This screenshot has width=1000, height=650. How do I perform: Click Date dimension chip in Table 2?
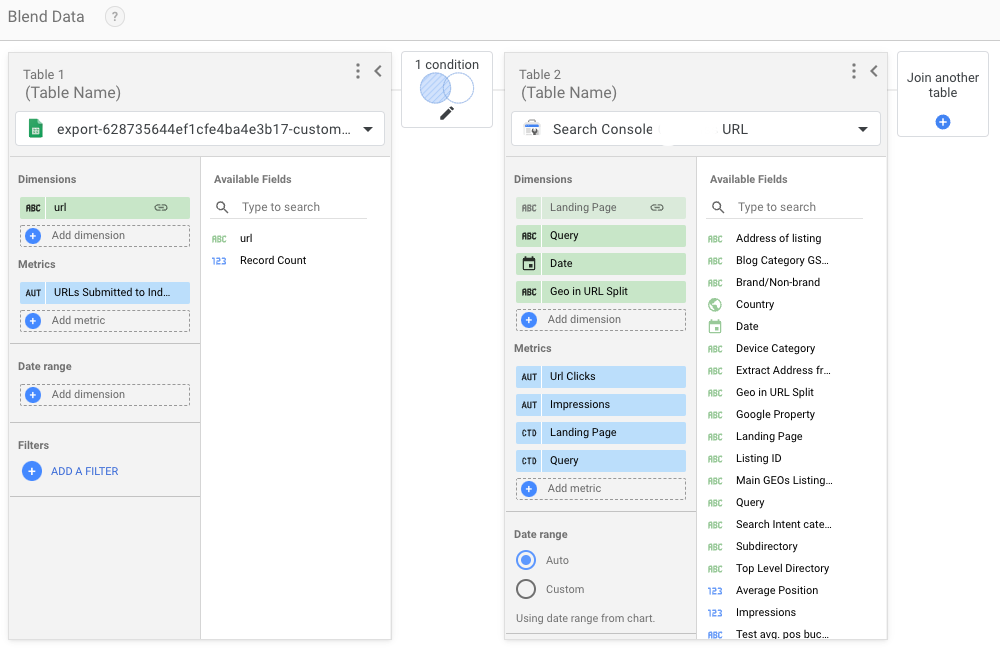pyautogui.click(x=601, y=263)
